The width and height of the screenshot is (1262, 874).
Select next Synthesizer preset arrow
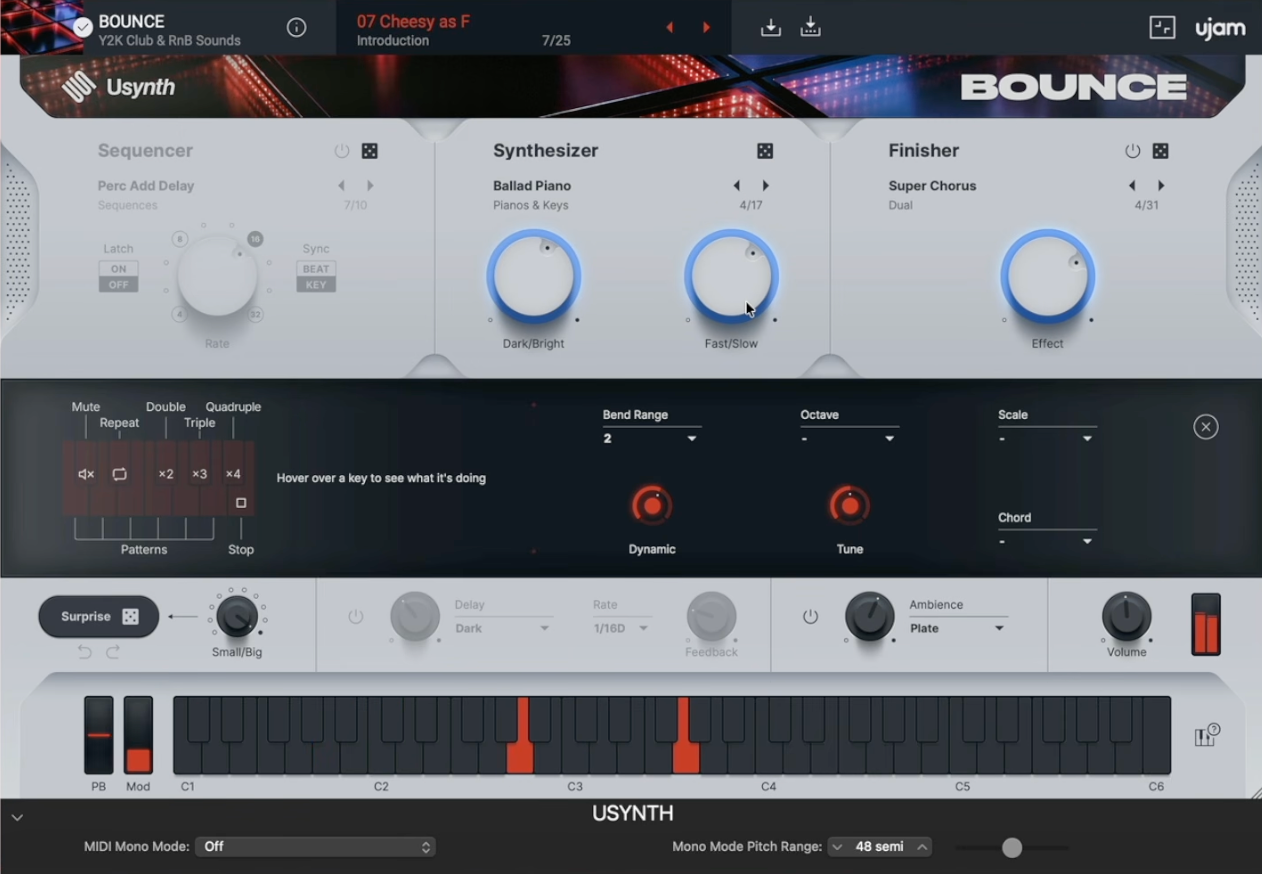point(766,186)
